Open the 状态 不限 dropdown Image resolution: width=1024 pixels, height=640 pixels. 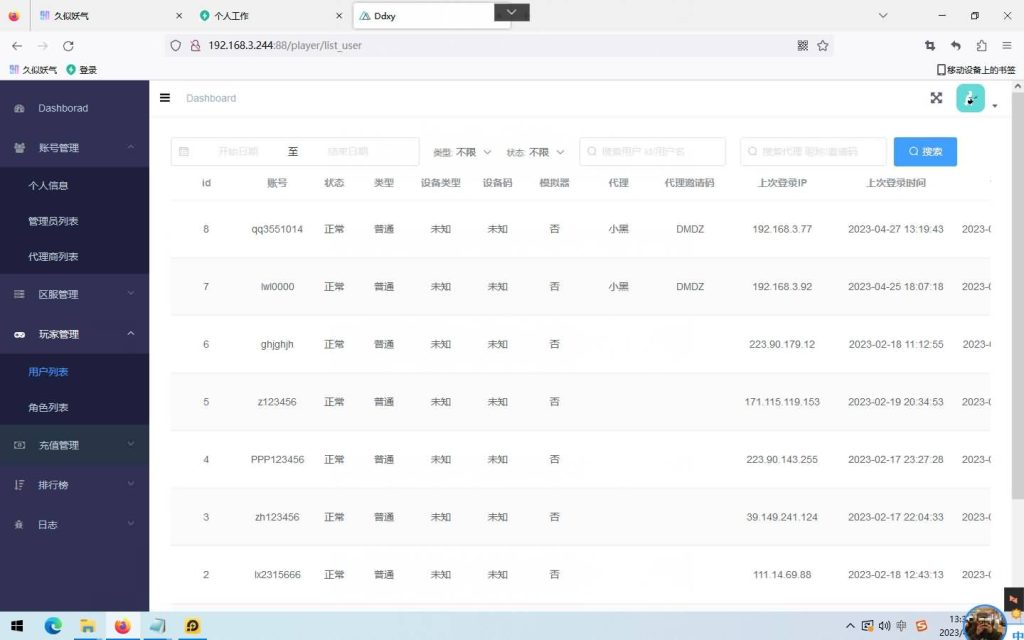tap(535, 150)
